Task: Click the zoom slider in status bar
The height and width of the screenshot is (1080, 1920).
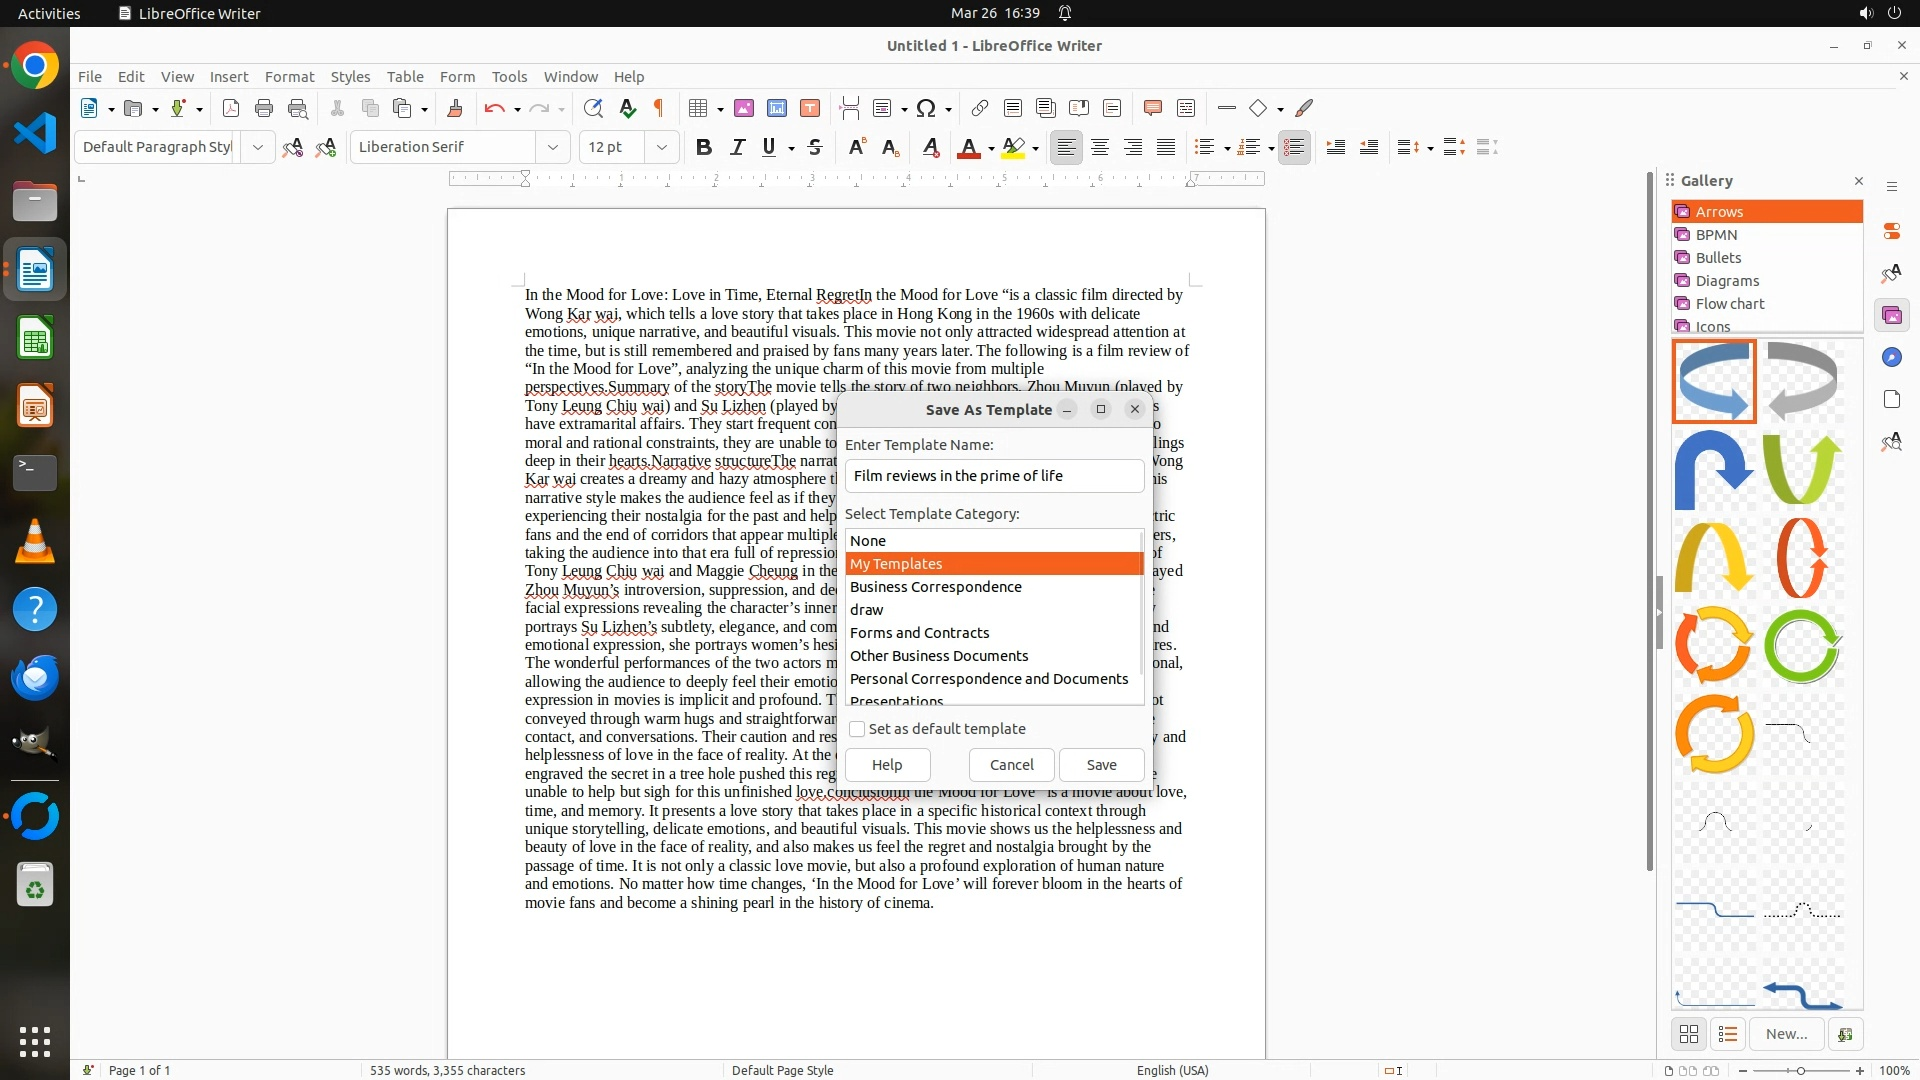Action: (1801, 1070)
